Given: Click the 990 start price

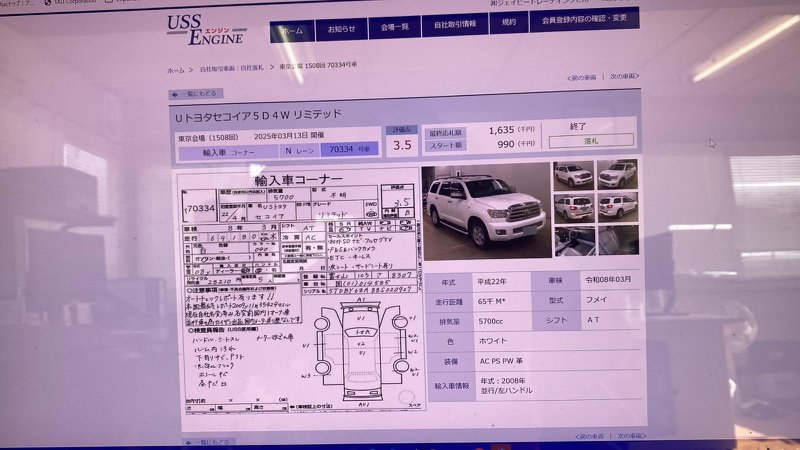Looking at the screenshot, I should click(506, 144).
